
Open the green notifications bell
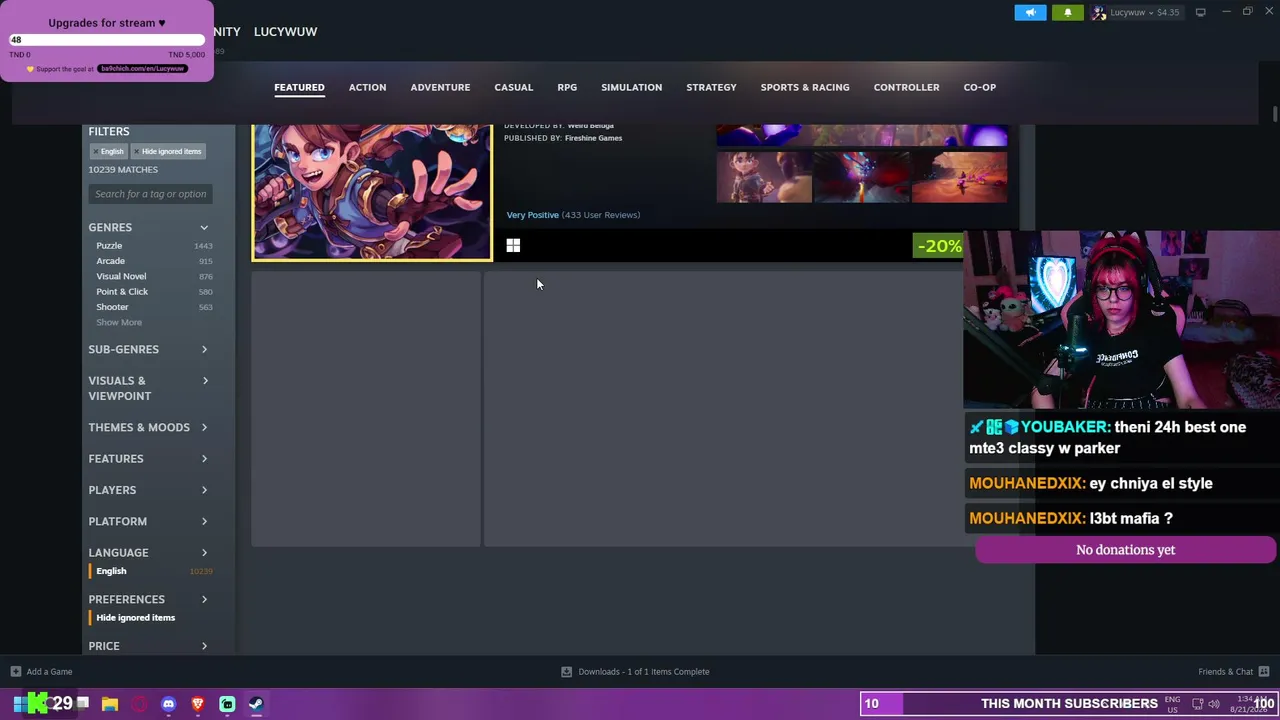click(x=1067, y=12)
